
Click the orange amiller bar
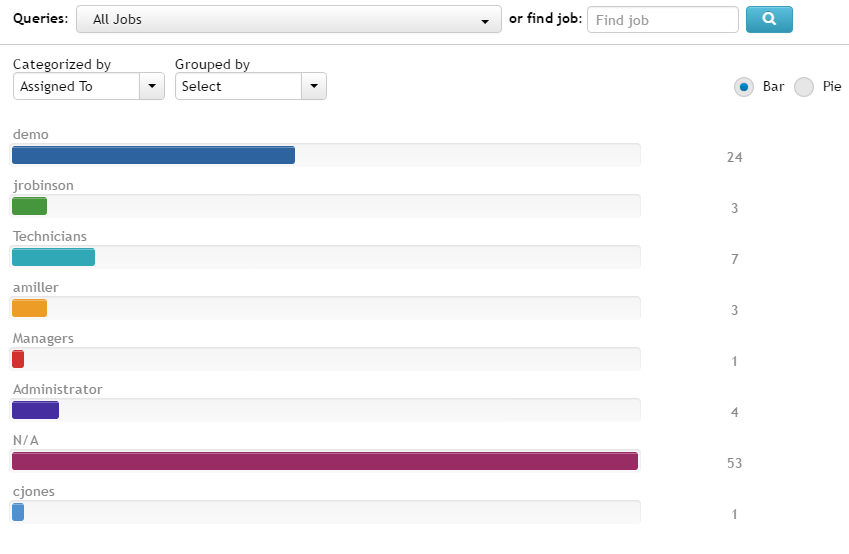(x=29, y=308)
